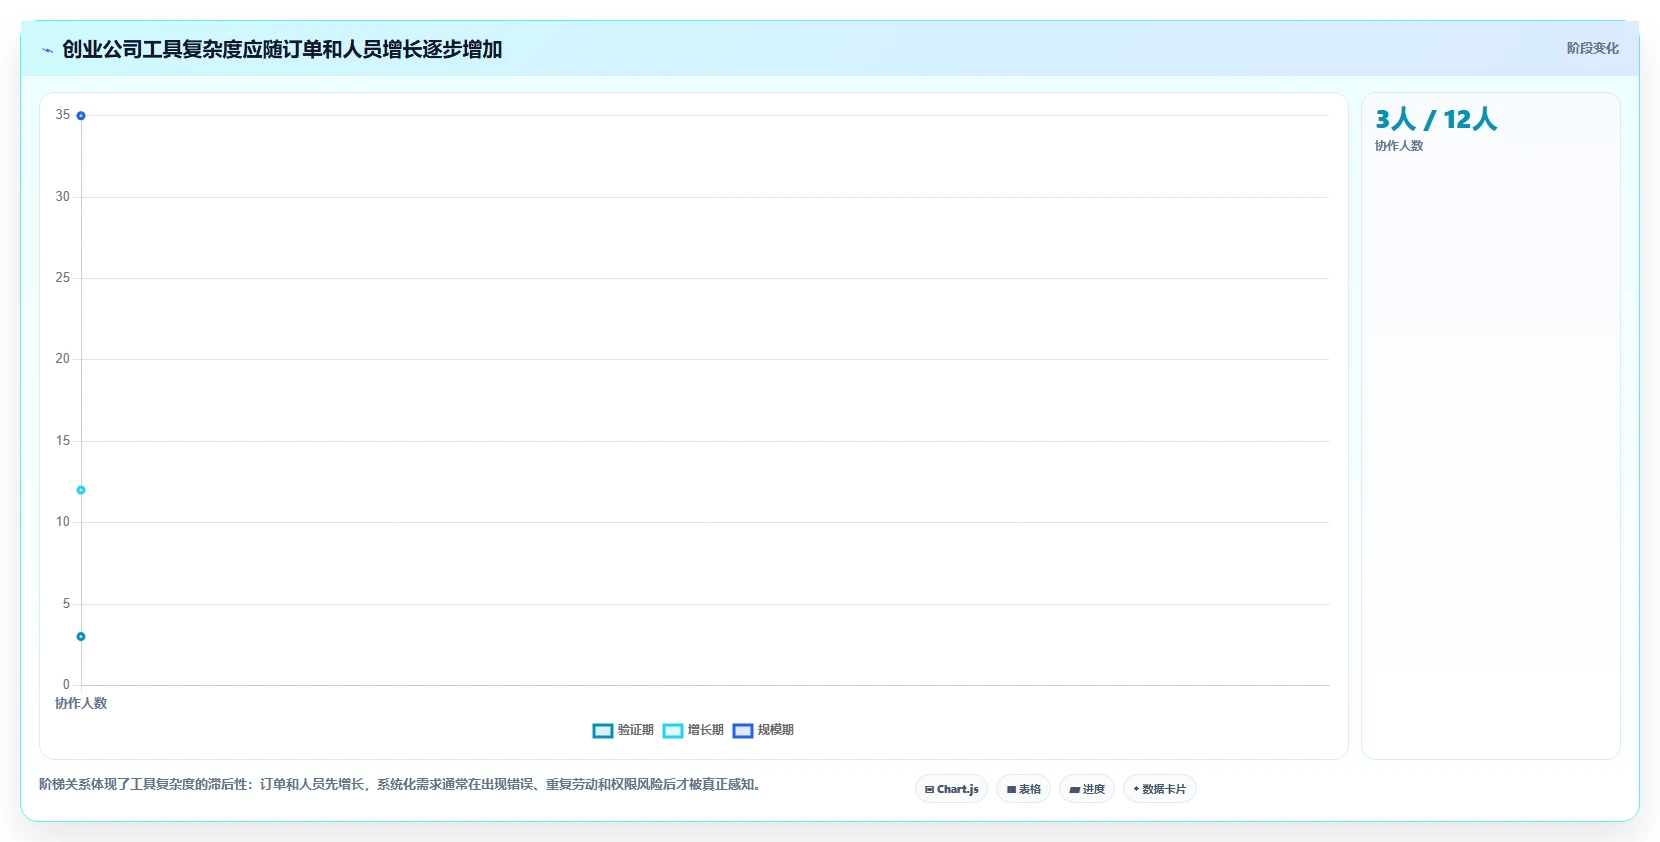Click the y-axis tick label 25
The width and height of the screenshot is (1660, 842).
63,278
